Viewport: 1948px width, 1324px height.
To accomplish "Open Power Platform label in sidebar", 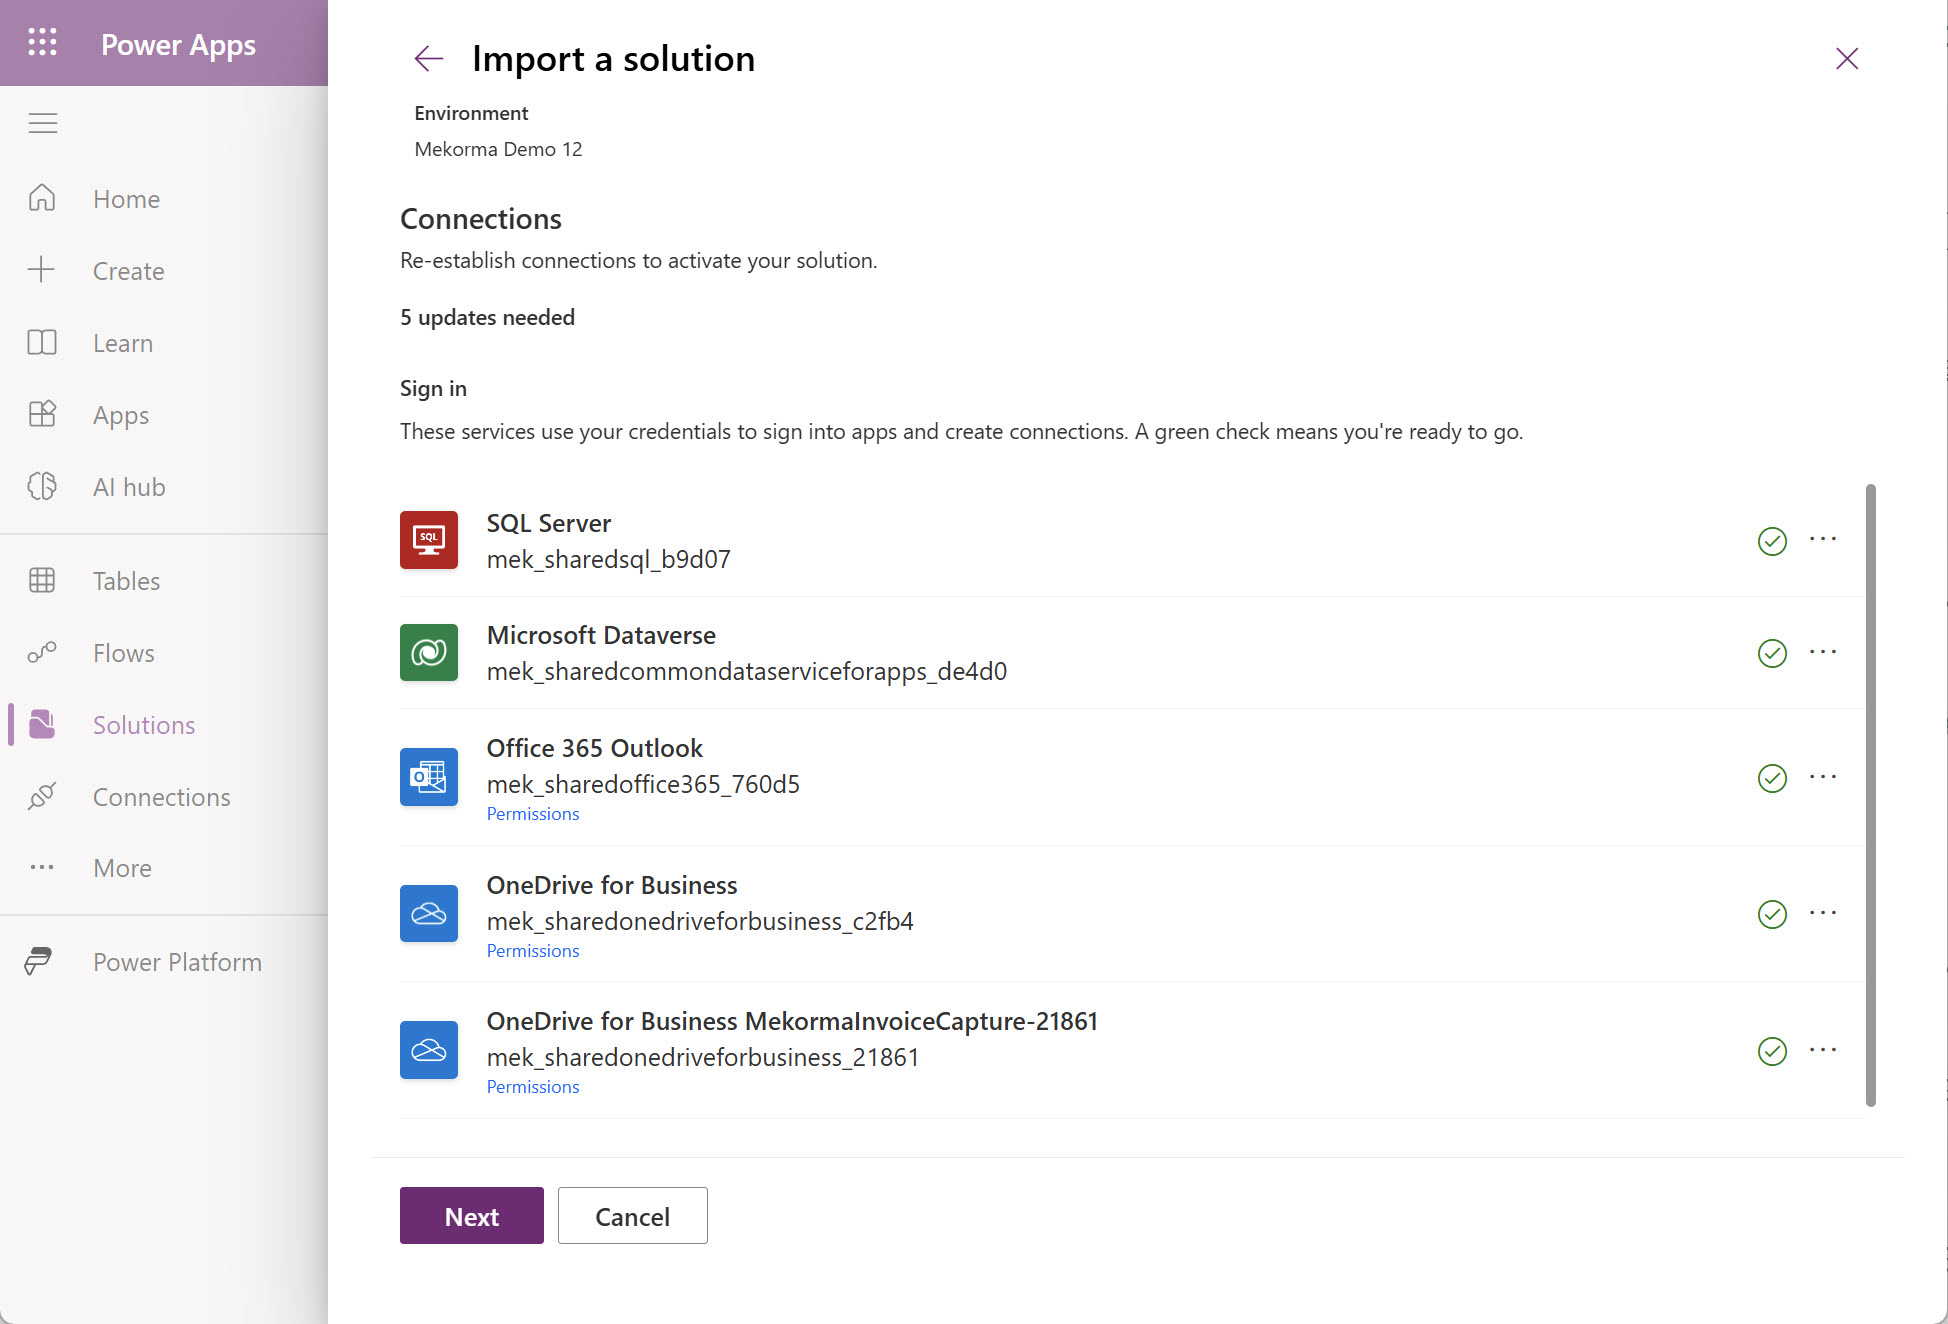I will (177, 962).
